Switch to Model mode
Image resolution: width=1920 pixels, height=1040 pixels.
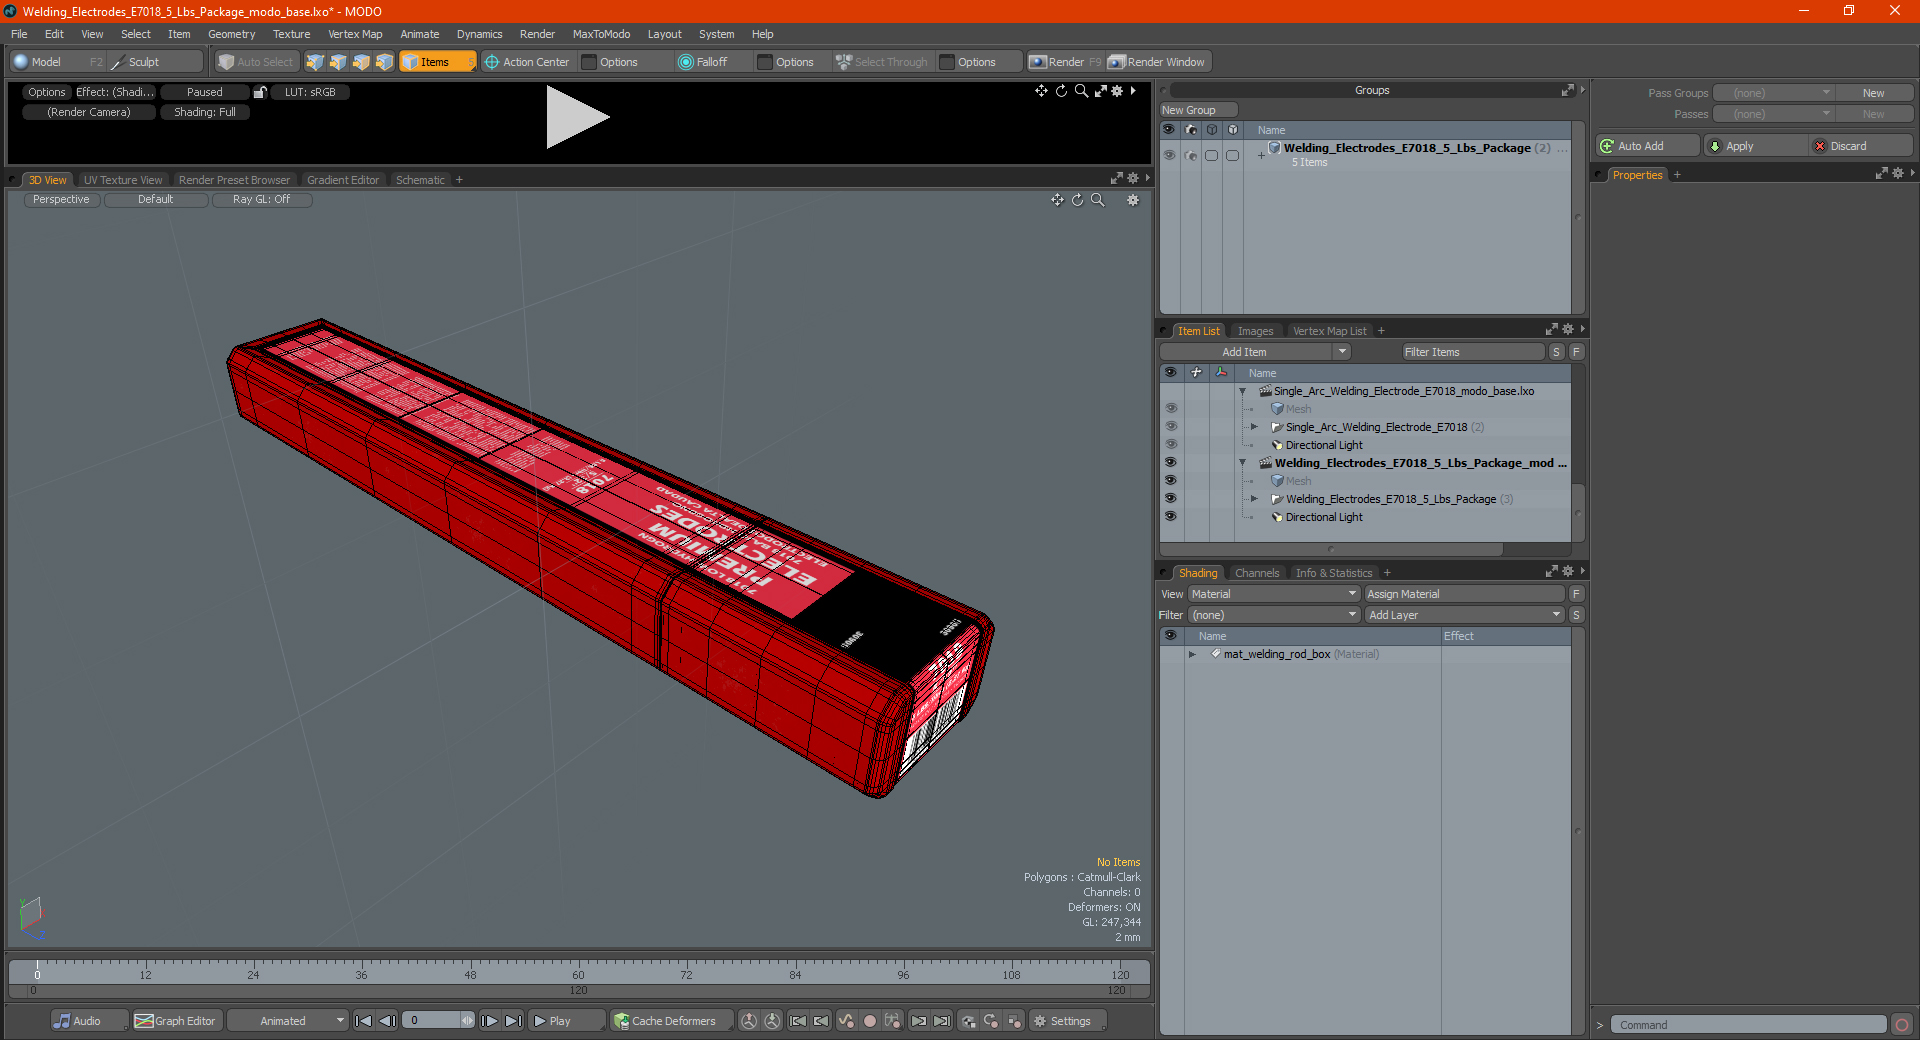(x=57, y=62)
